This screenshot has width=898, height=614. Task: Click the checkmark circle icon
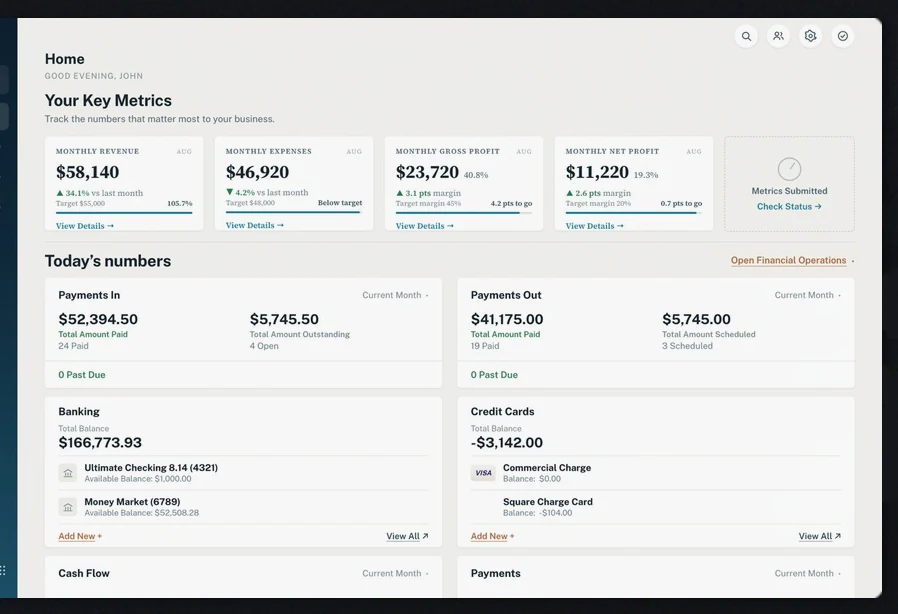tap(842, 36)
